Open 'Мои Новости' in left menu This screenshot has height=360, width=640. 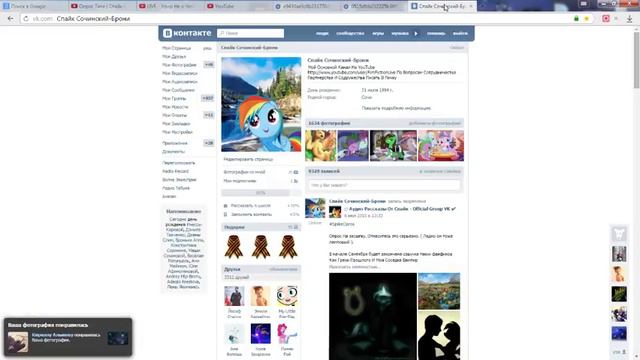point(175,107)
